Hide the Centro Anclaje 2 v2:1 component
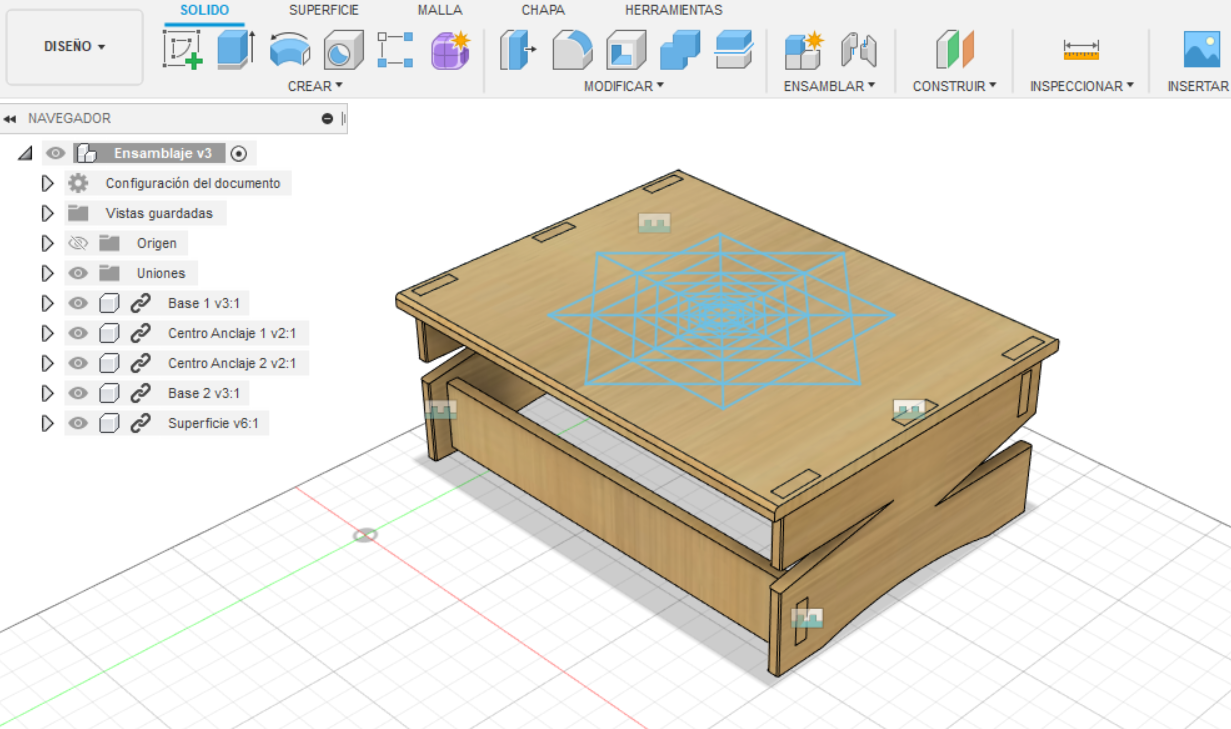The image size is (1231, 729). point(78,363)
